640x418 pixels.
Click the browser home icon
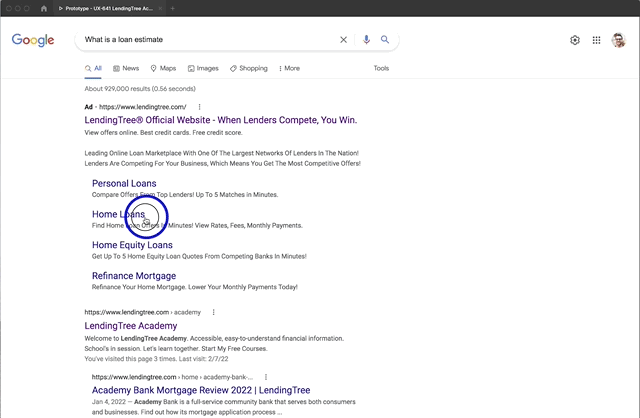point(44,8)
